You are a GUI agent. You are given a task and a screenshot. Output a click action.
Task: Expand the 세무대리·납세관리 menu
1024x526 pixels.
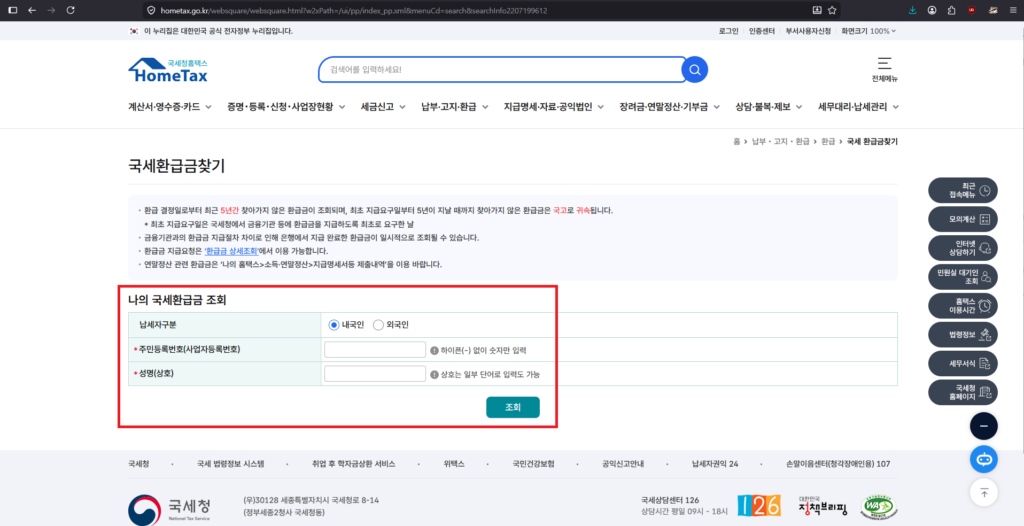[858, 107]
